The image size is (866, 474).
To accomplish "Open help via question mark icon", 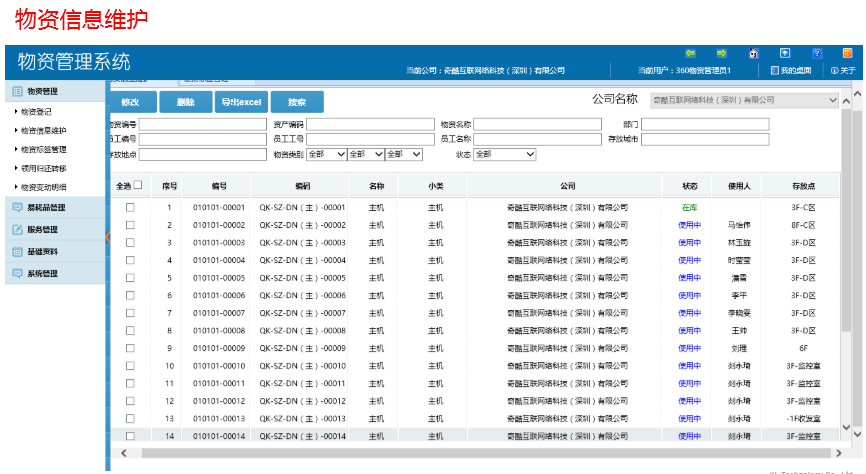I will pyautogui.click(x=817, y=53).
